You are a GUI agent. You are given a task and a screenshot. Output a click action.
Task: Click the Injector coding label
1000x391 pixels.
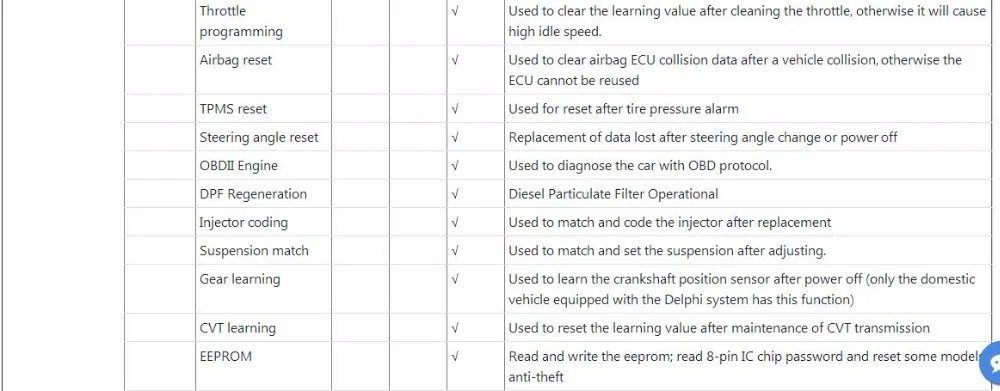click(244, 223)
